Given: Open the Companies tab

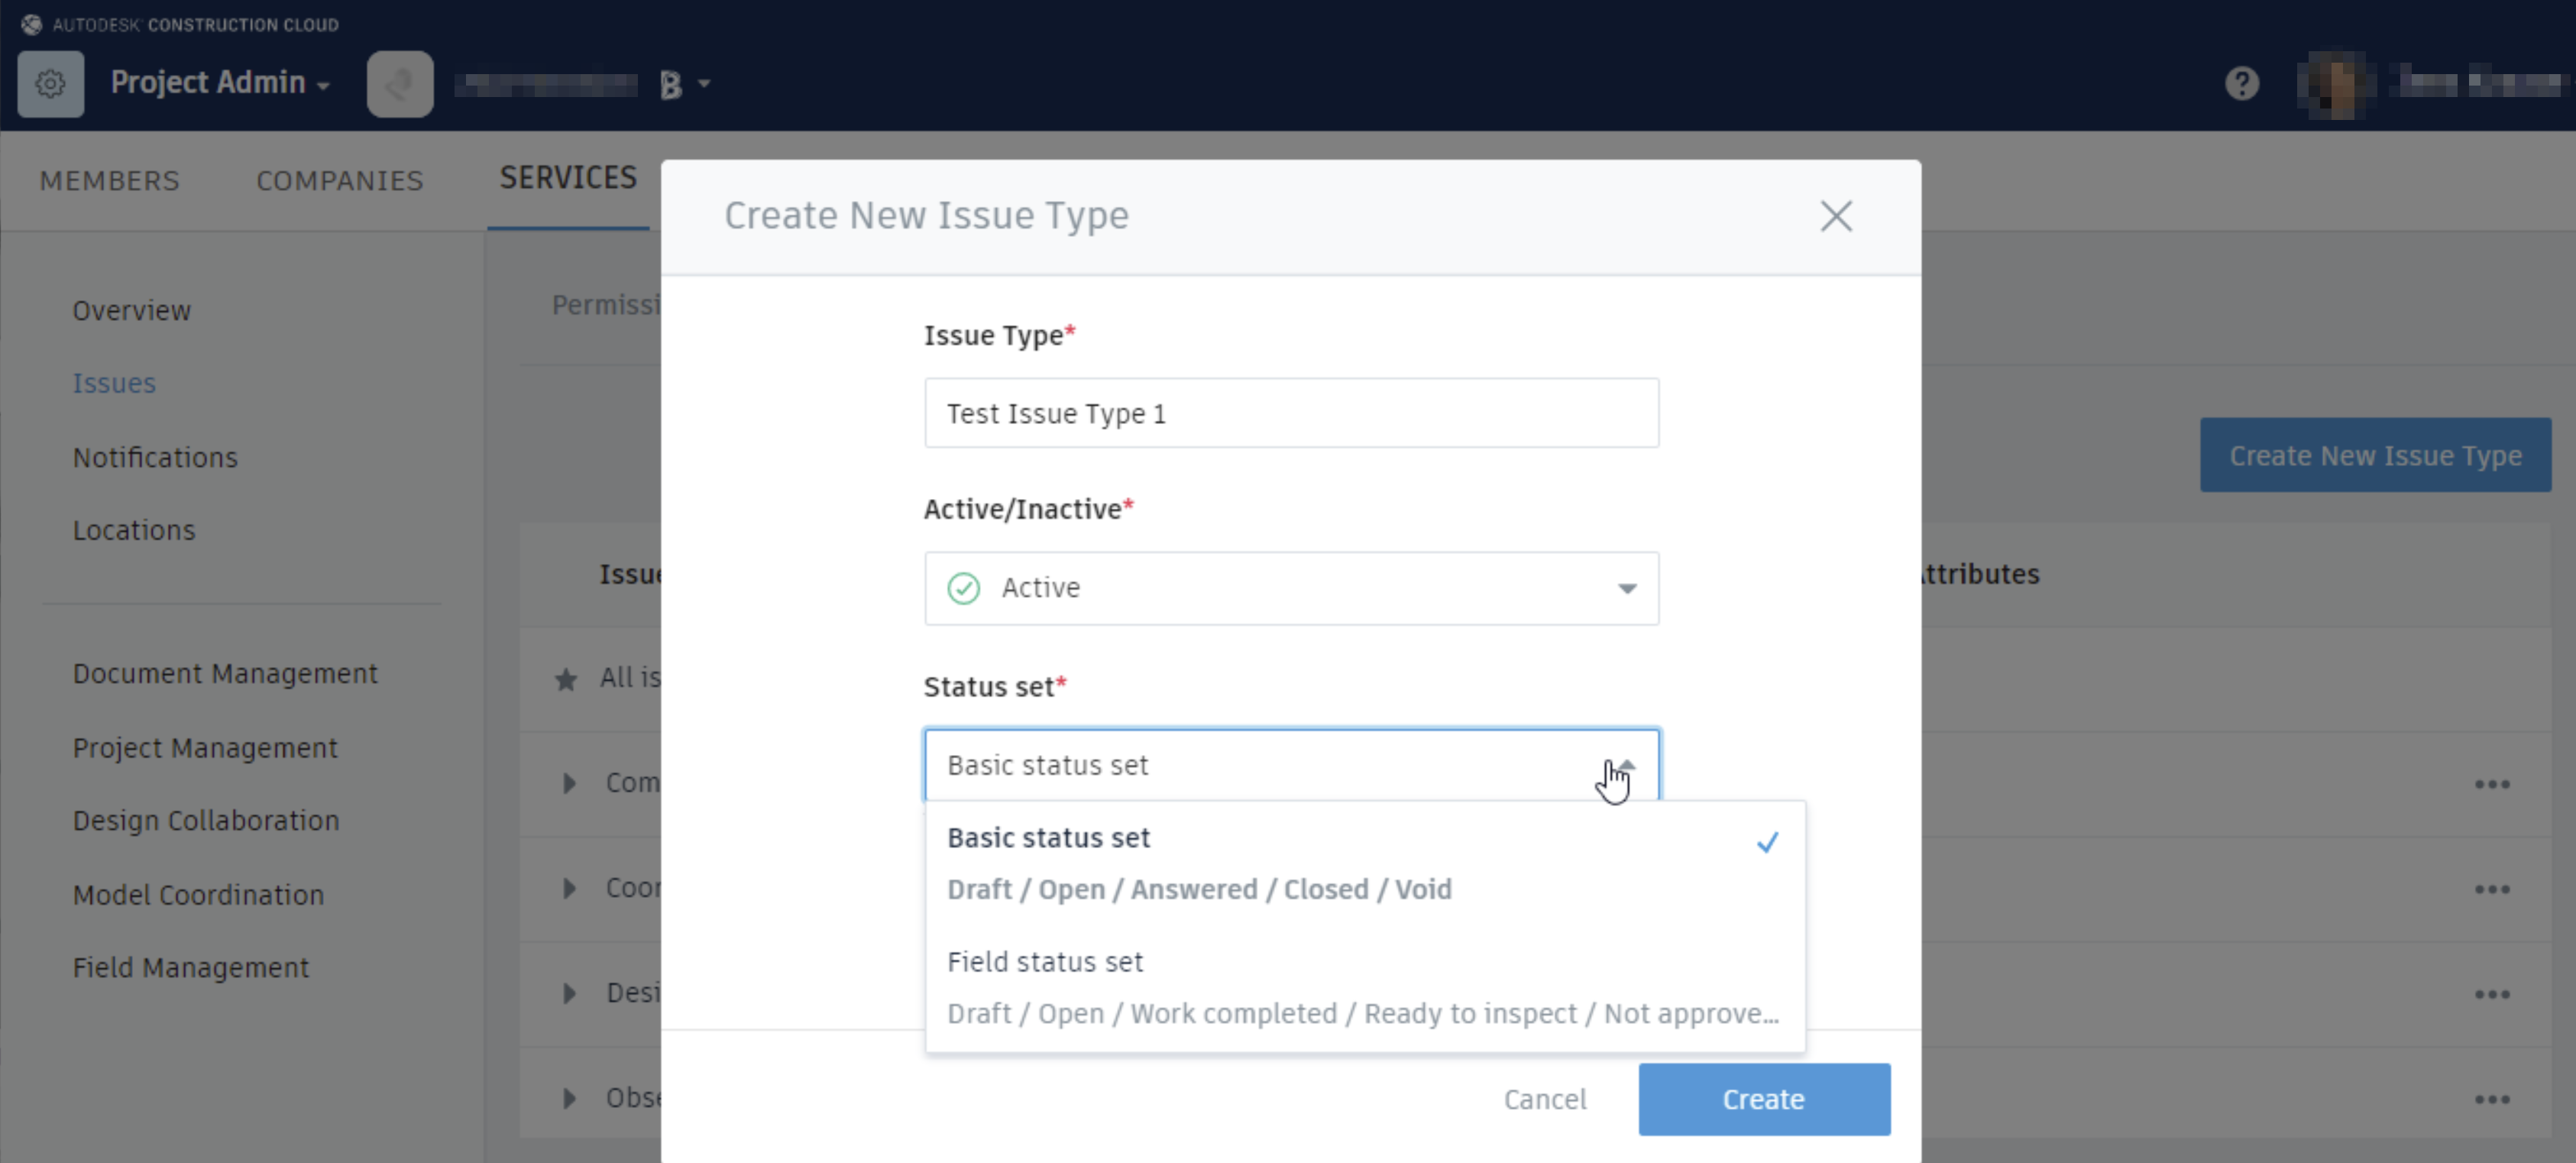Looking at the screenshot, I should 339,181.
